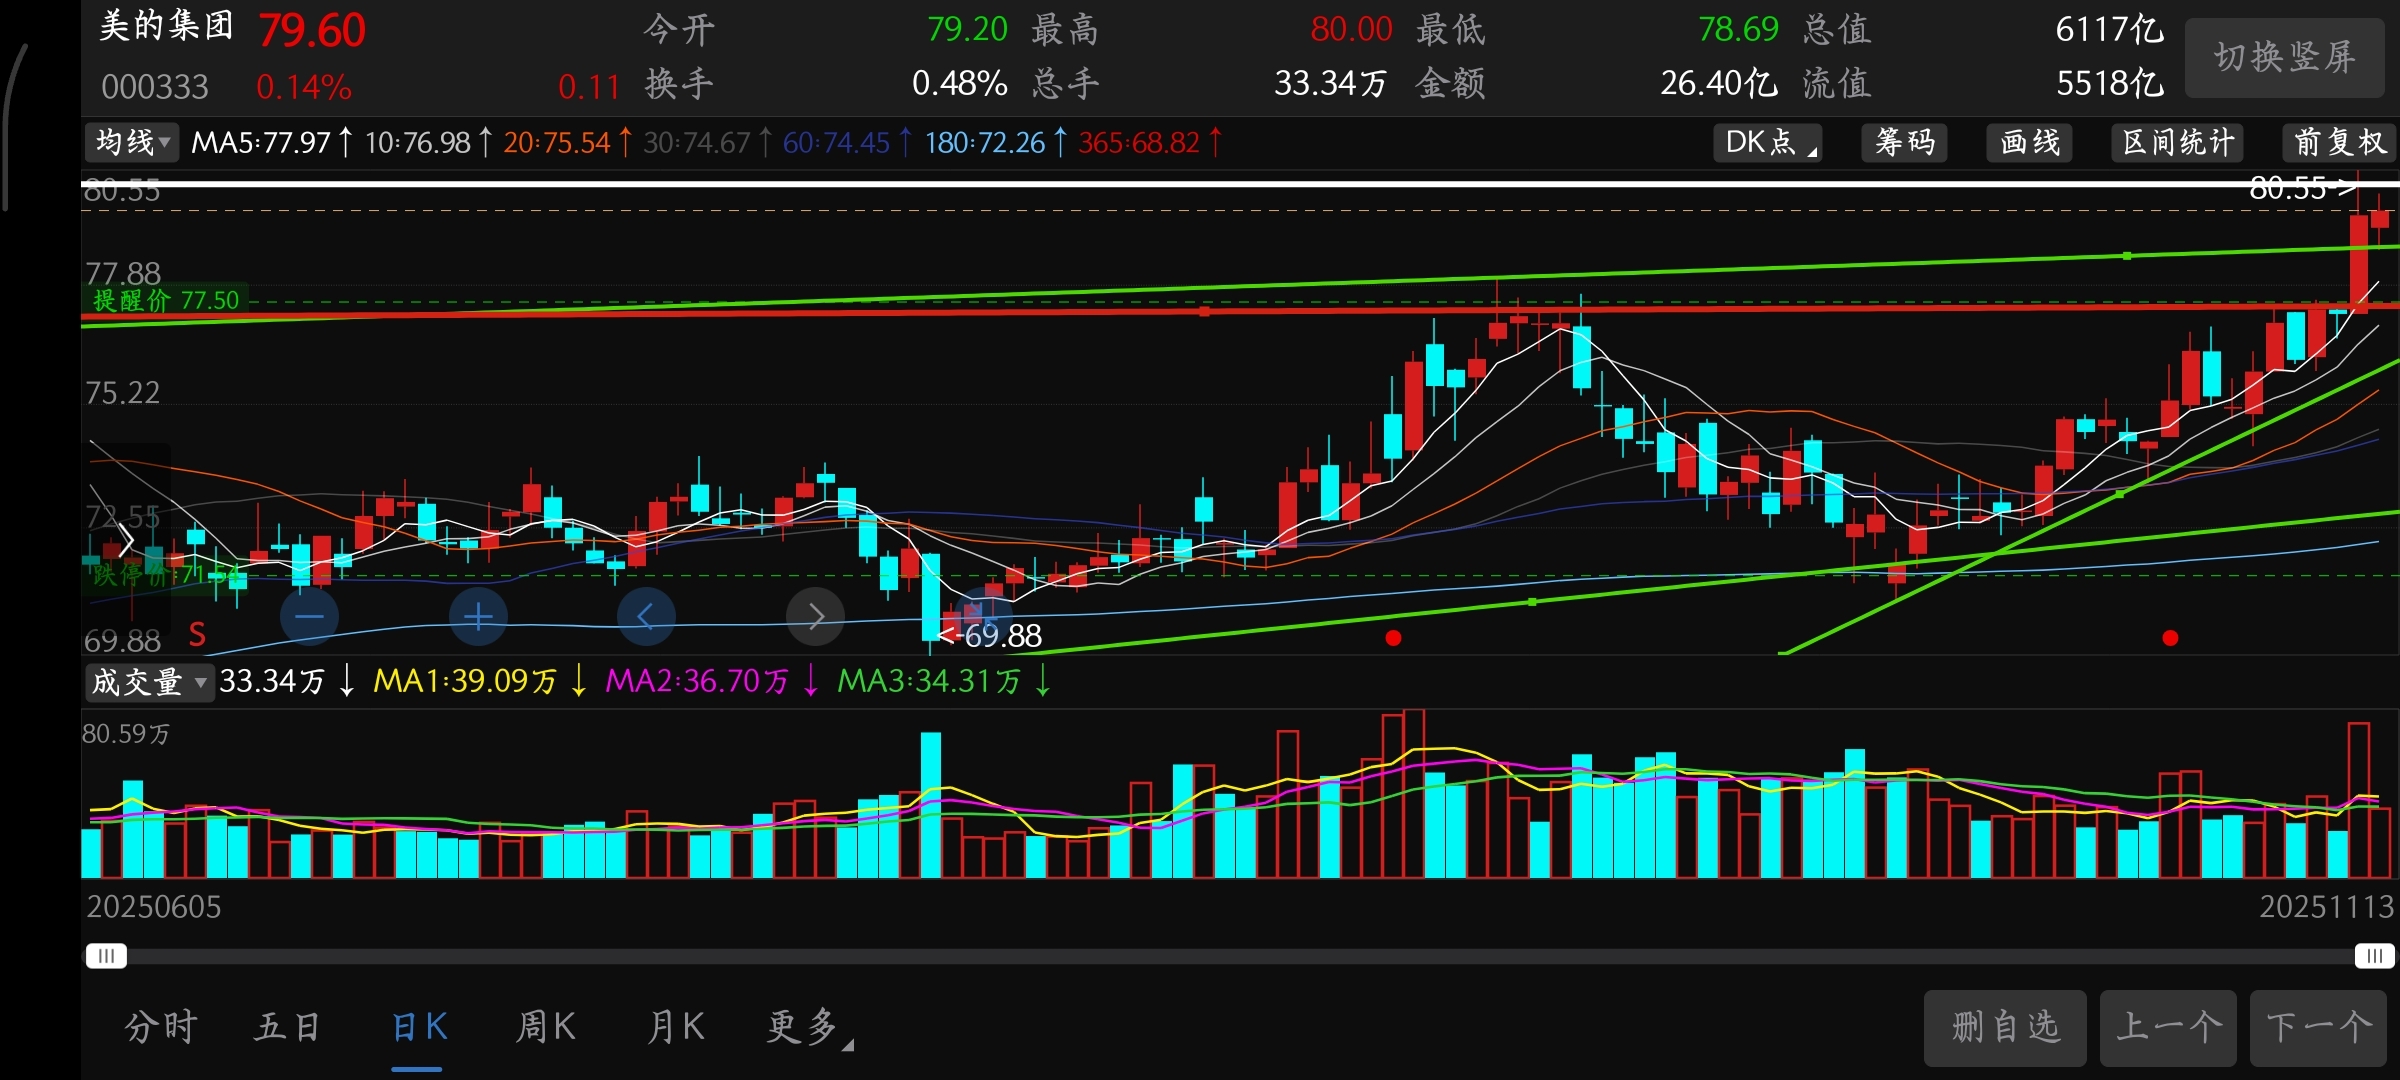Viewport: 2400px width, 1080px height.
Task: Expand the DK点 options menu
Action: 1768,143
